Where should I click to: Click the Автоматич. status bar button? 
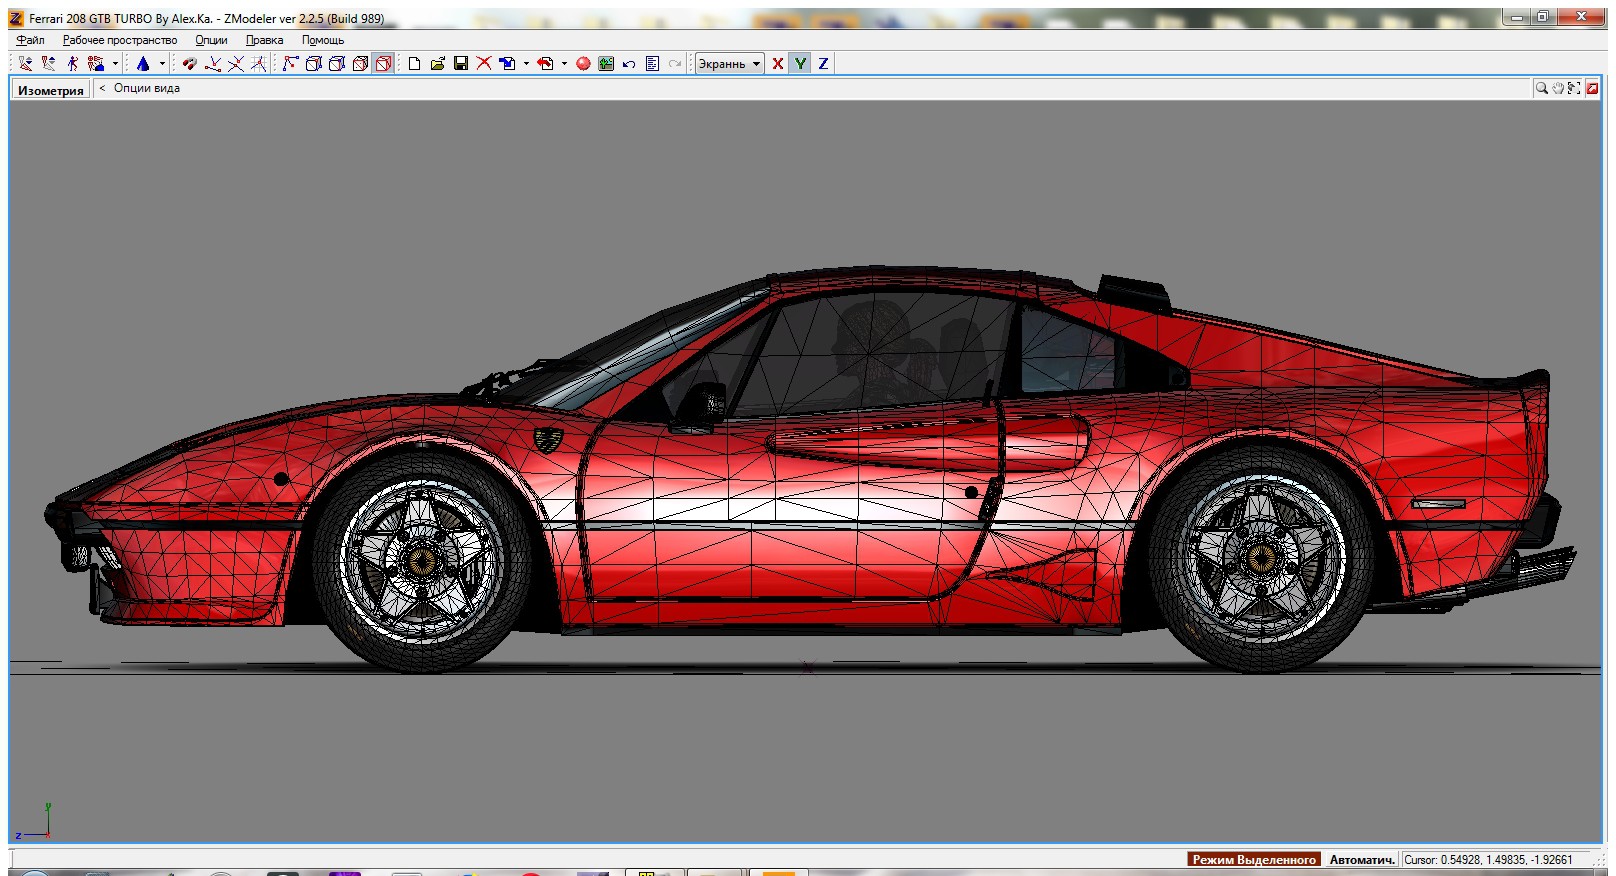tap(1362, 860)
